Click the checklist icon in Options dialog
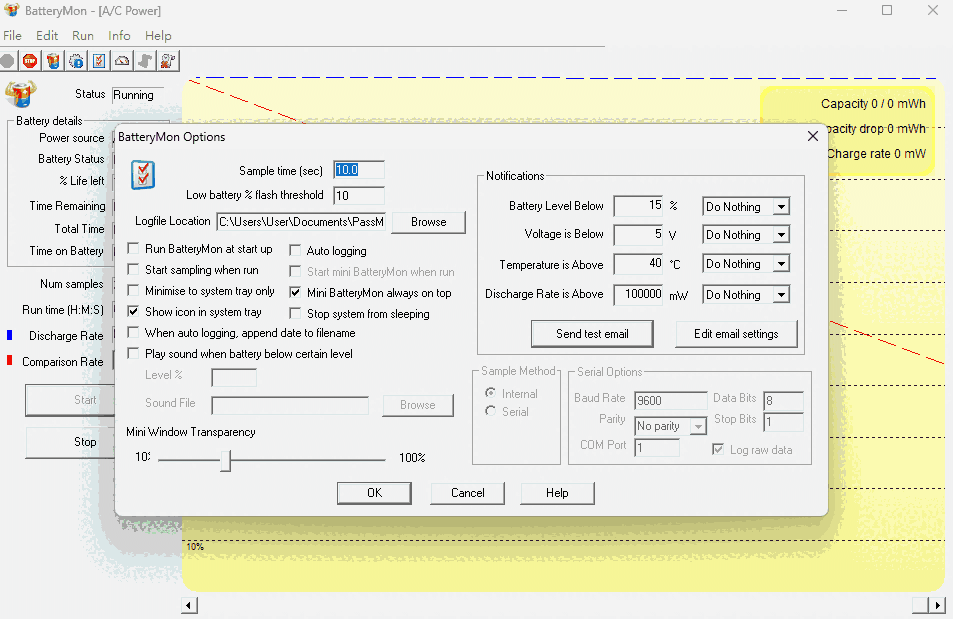The width and height of the screenshot is (953, 619). (143, 175)
